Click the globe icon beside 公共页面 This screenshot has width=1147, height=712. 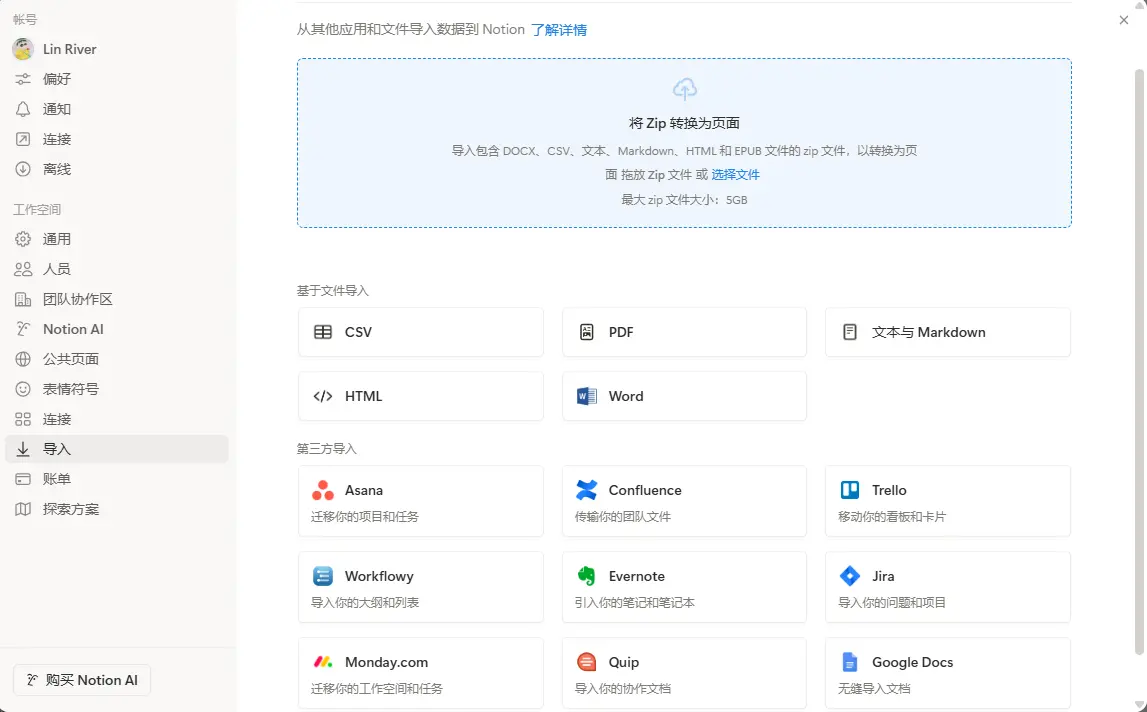click(23, 359)
